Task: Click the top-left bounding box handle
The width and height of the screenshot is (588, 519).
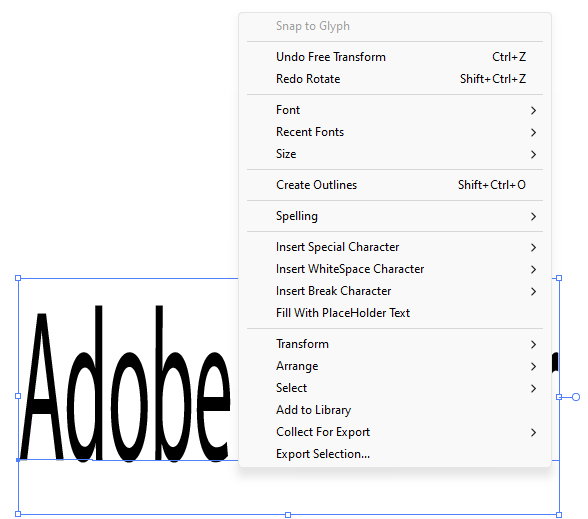Action: coord(18,278)
